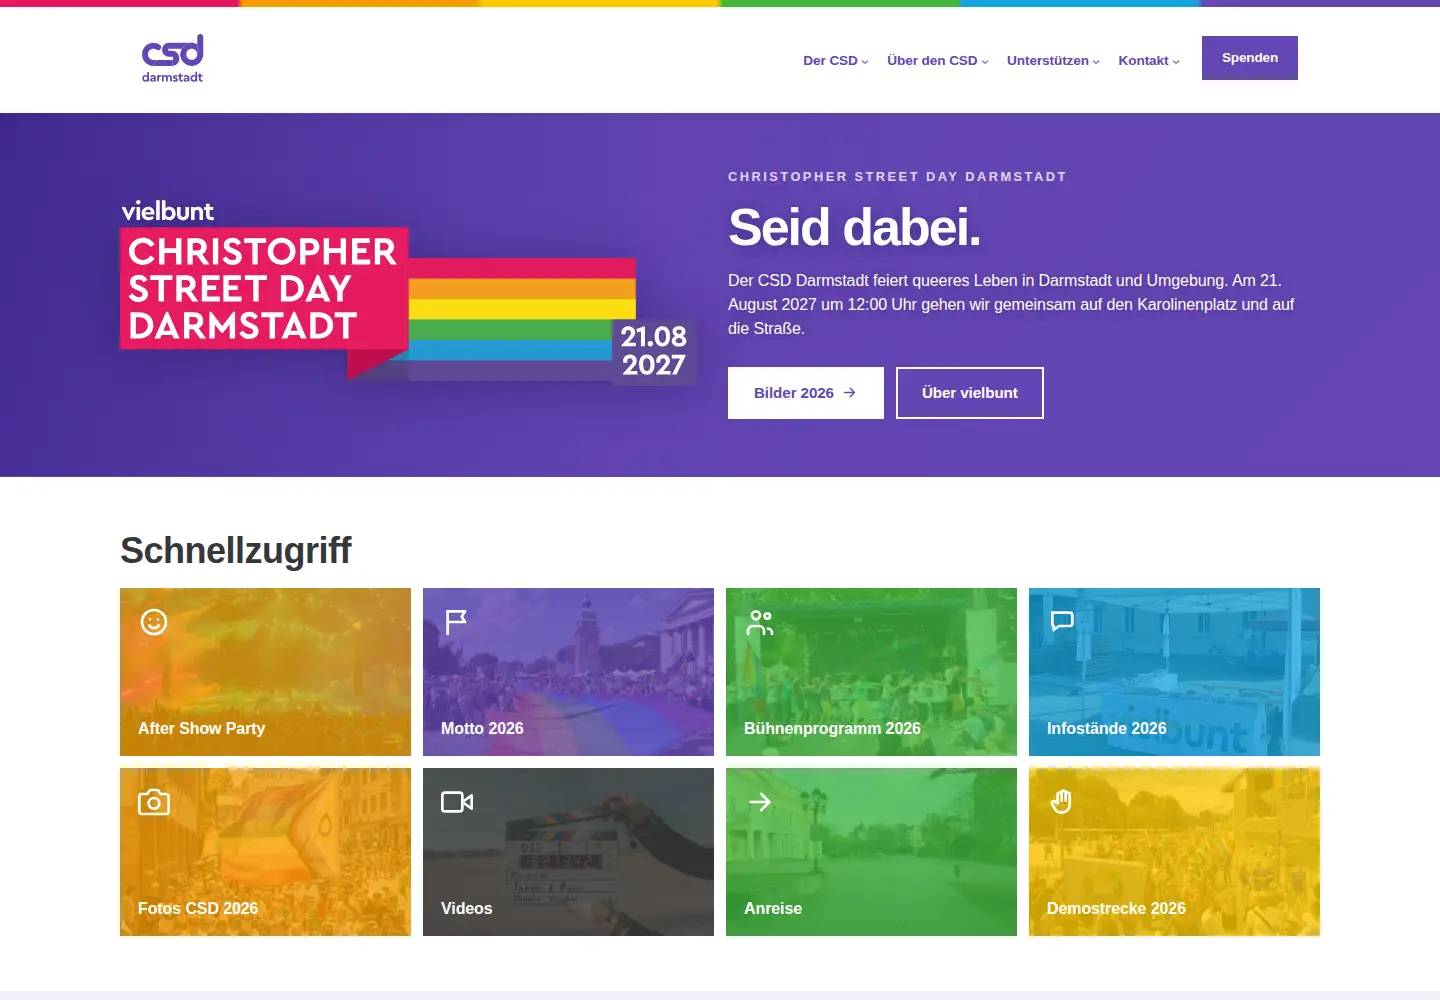Open the Fotos CSD 2026 tile
This screenshot has width=1440, height=1000.
click(x=265, y=852)
